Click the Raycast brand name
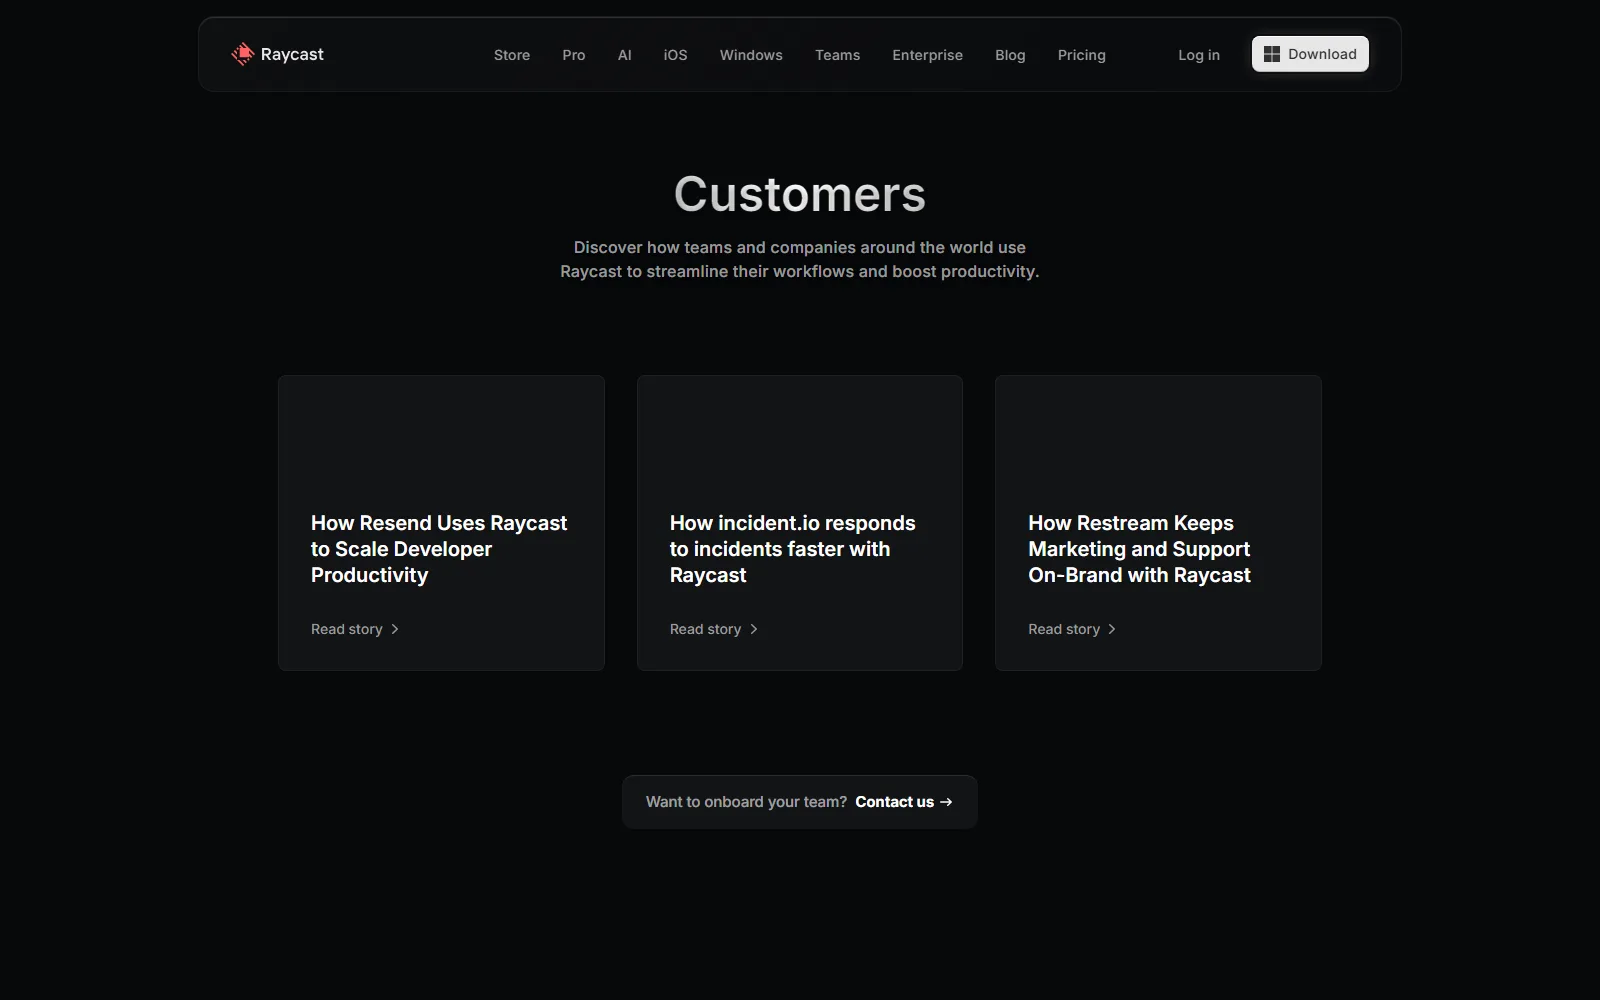The width and height of the screenshot is (1600, 1000). coord(292,54)
